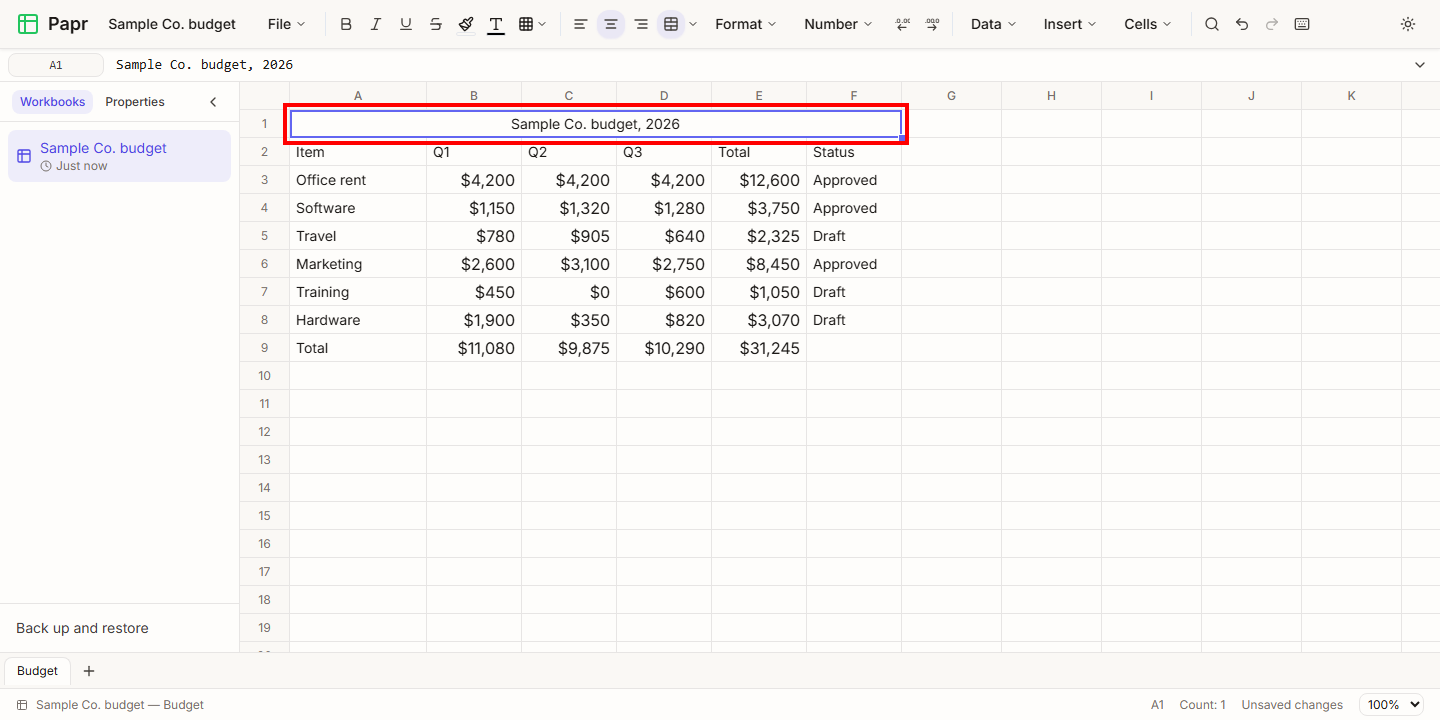Open the search magnifier icon
The image size is (1440, 720).
(x=1212, y=24)
